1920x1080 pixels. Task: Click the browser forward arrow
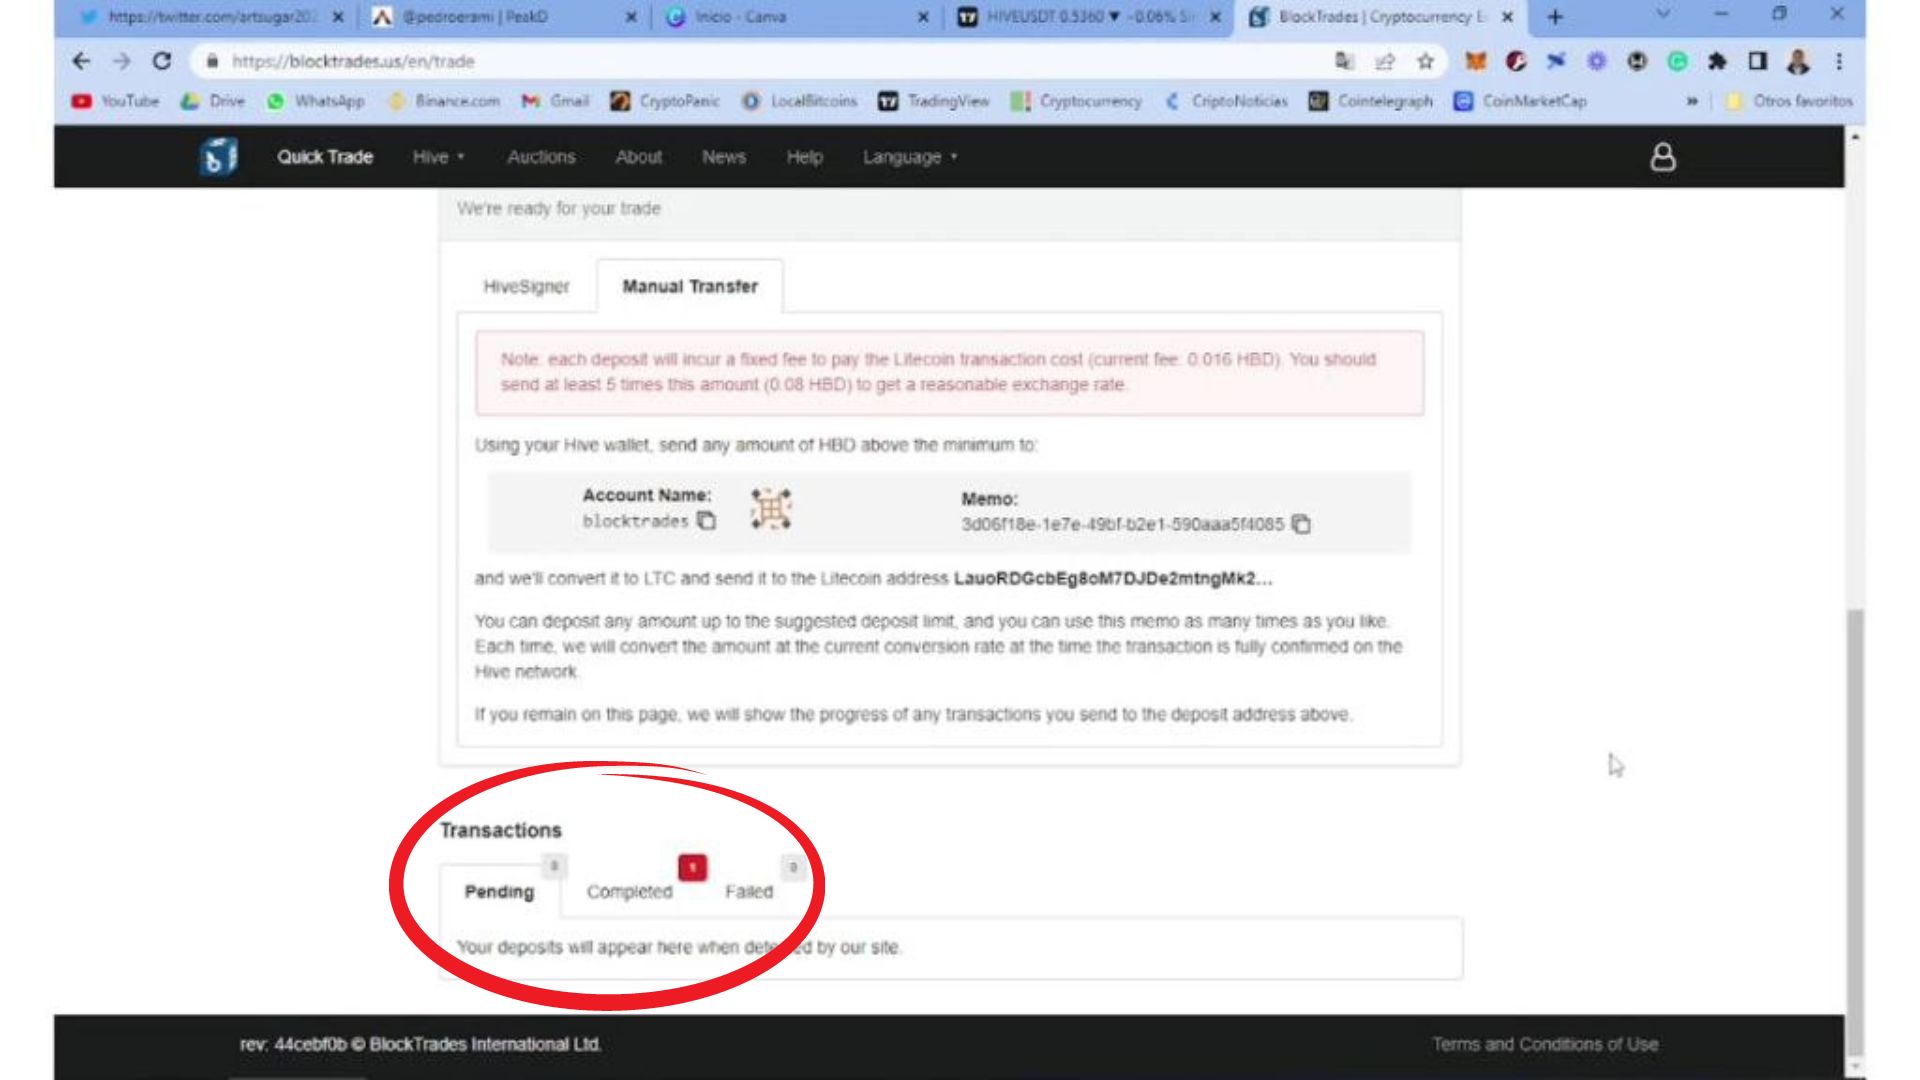point(121,61)
